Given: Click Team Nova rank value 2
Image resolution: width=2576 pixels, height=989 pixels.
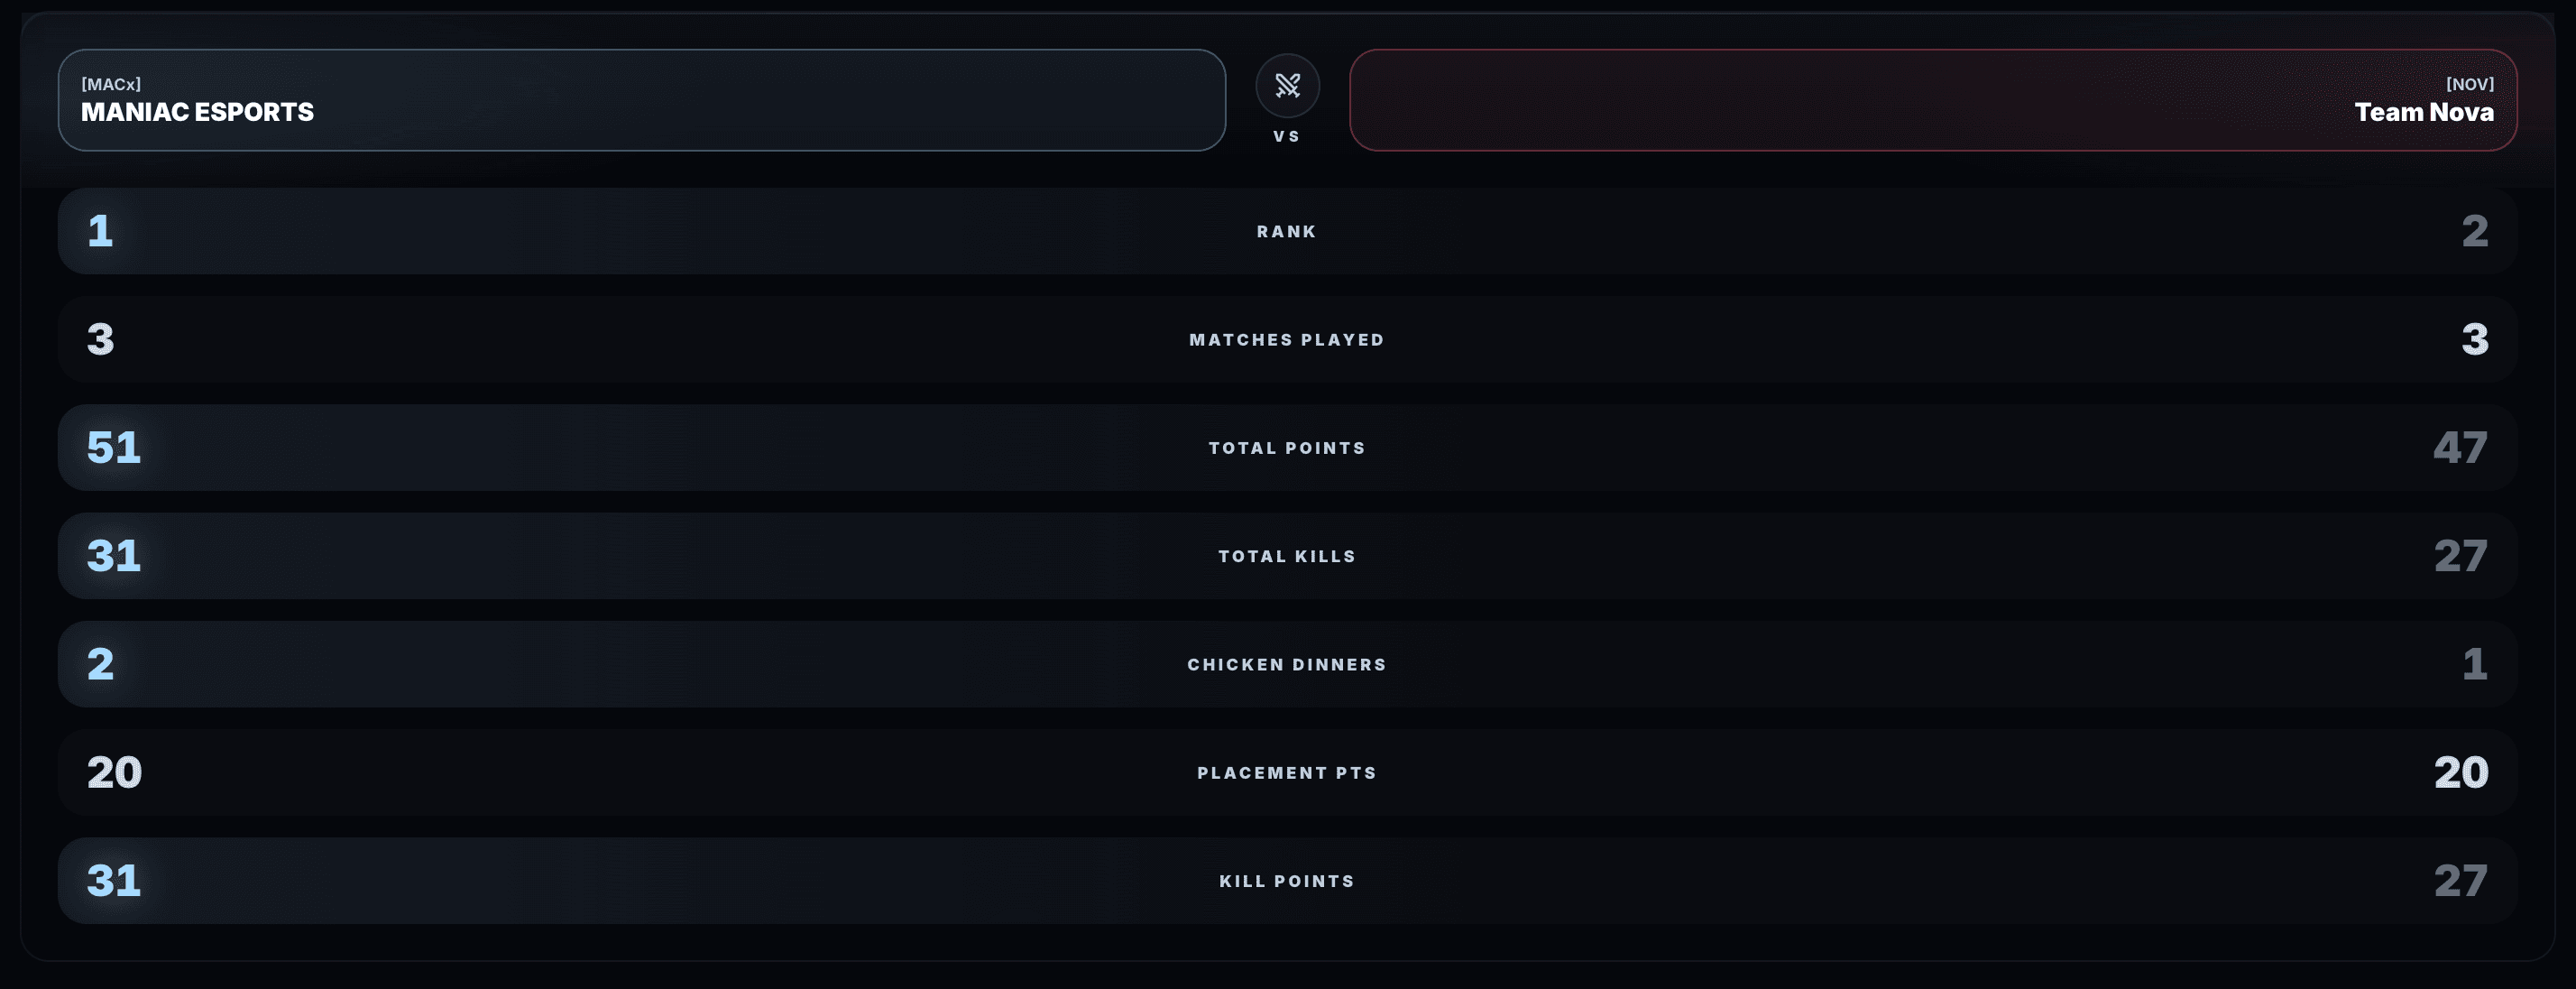Looking at the screenshot, I should click(2474, 231).
